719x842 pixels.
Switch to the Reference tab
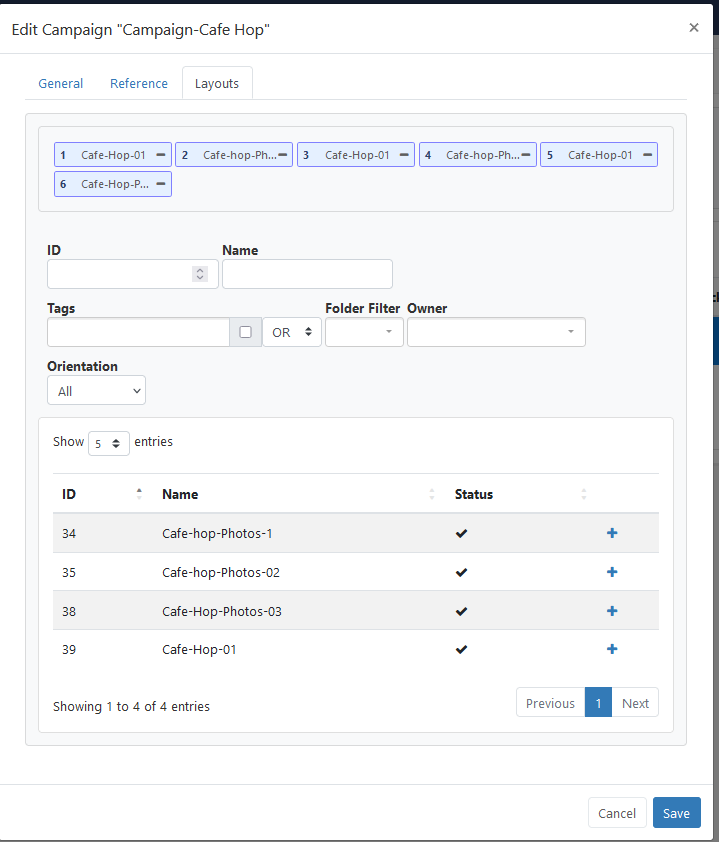139,84
